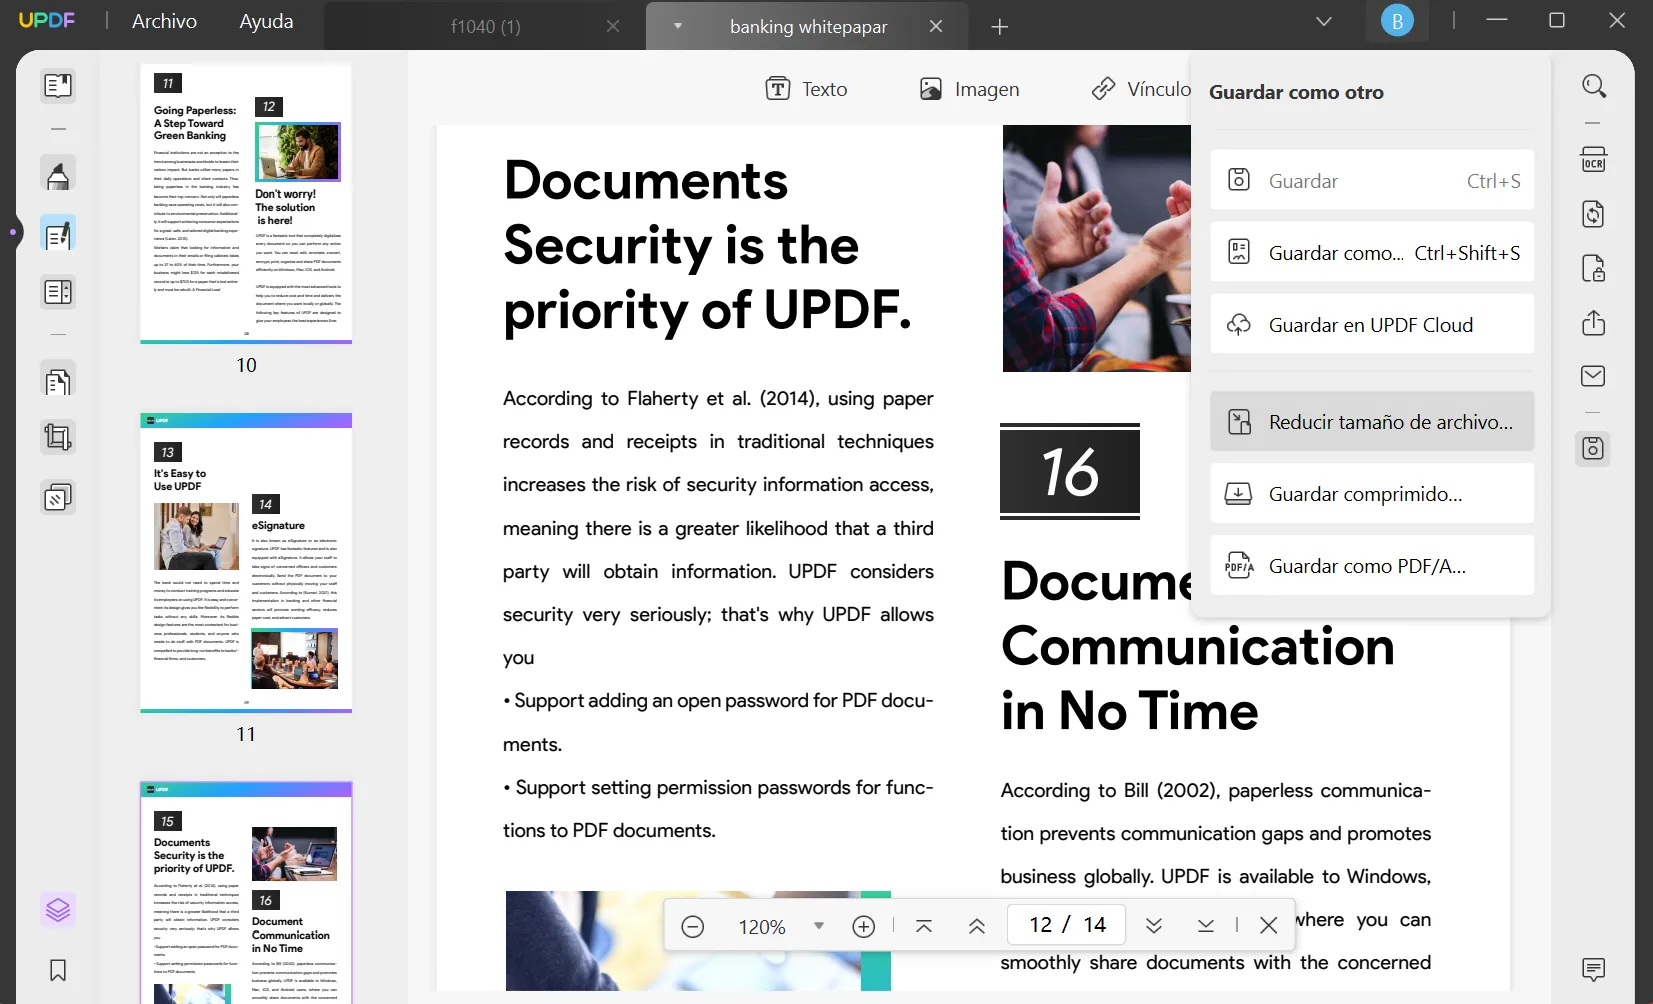Activate the Texto editing tool

[x=806, y=89]
